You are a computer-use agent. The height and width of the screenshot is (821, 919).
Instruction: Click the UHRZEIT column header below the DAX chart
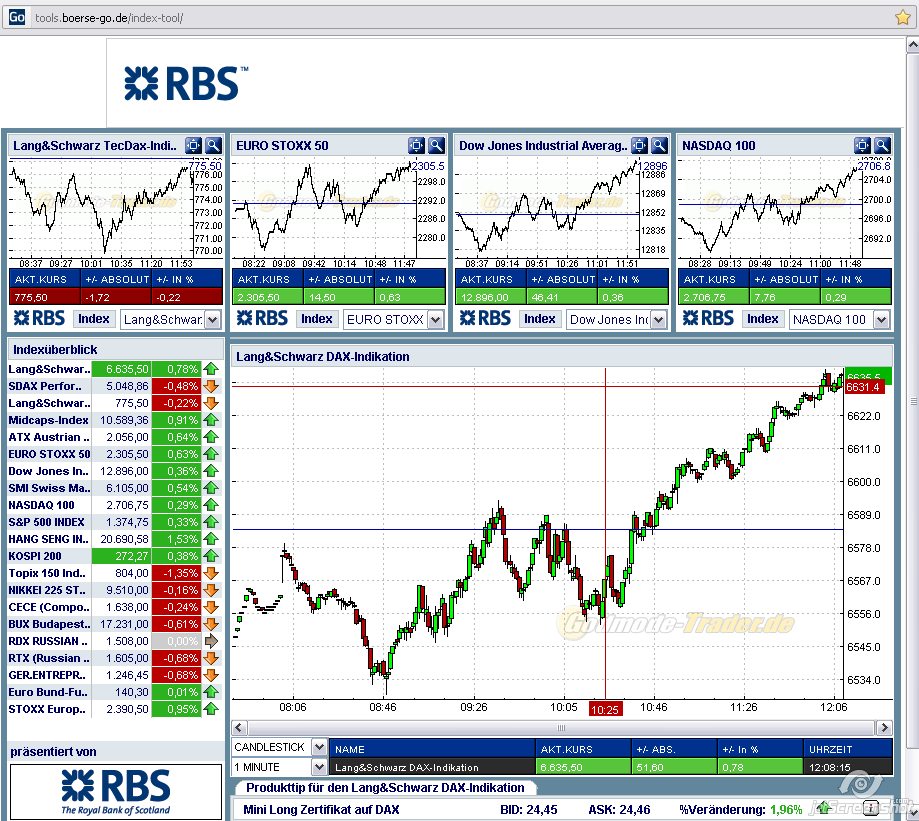pos(847,749)
